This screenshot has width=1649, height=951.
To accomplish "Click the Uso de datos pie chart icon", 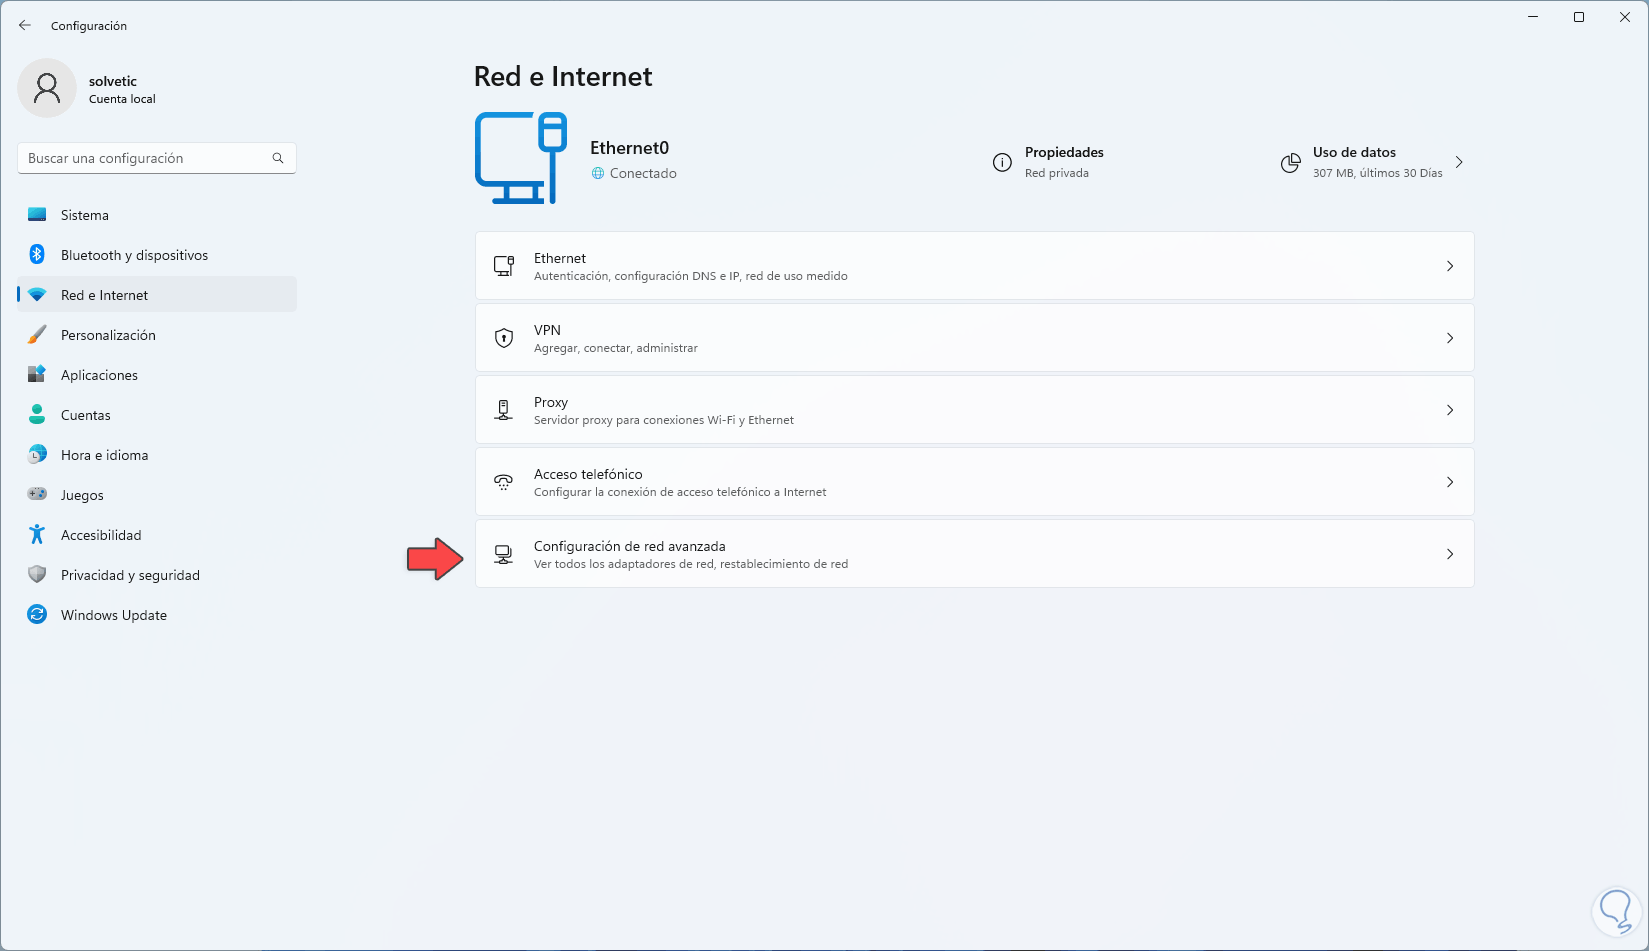I will pos(1291,162).
